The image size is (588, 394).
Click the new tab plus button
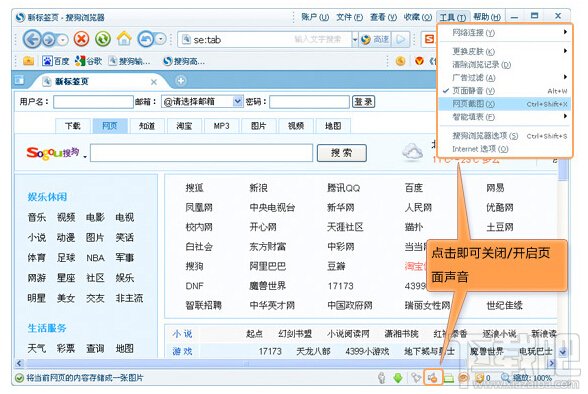click(x=181, y=81)
